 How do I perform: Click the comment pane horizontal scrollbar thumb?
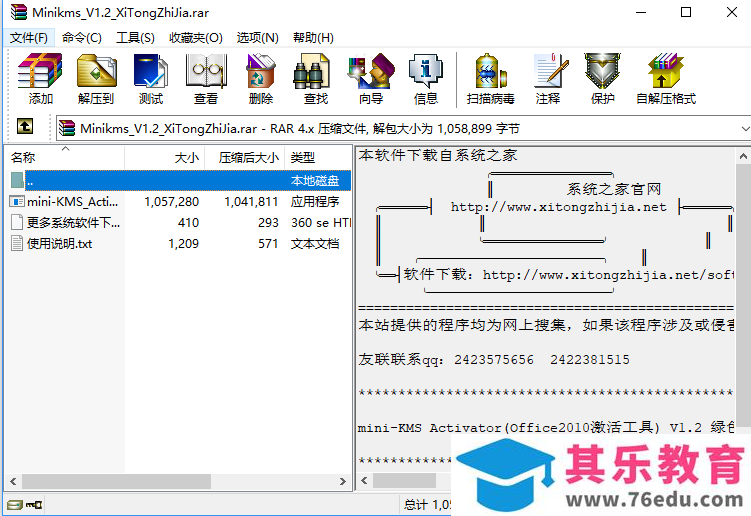click(x=405, y=480)
